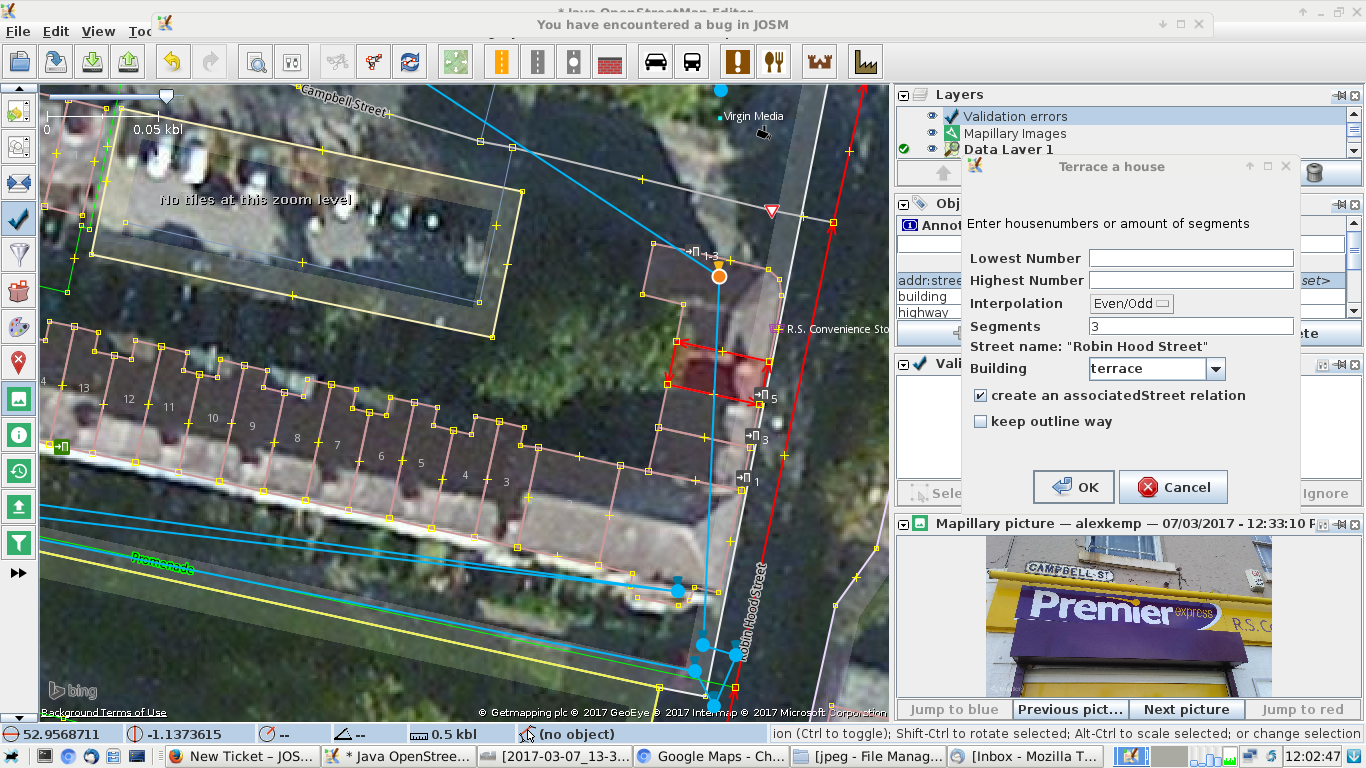Click the Upload data toolbar icon
The height and width of the screenshot is (768, 1366).
point(129,62)
